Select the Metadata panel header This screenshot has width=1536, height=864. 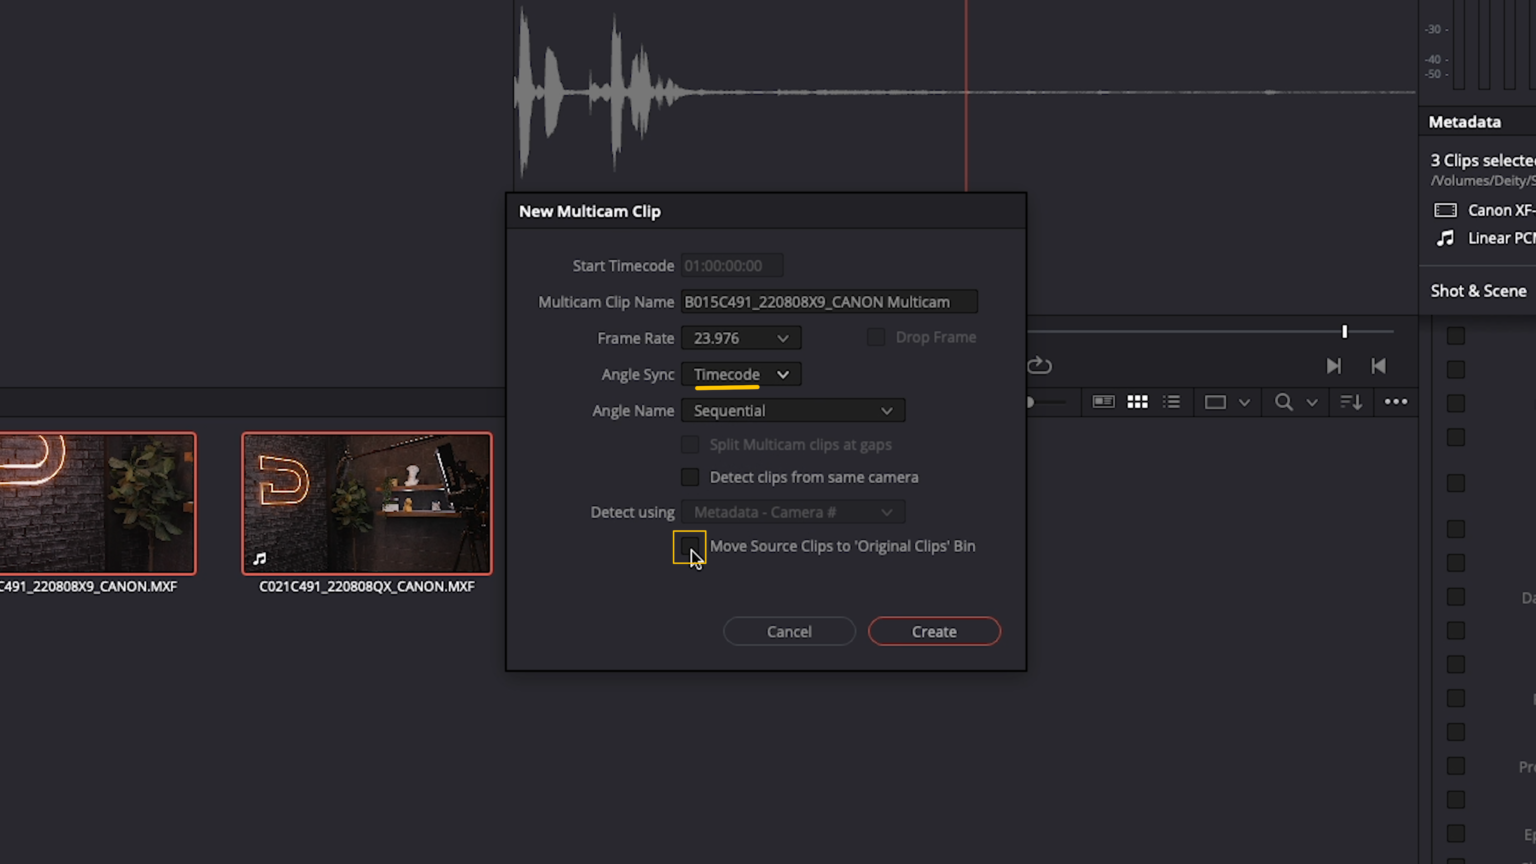click(1464, 121)
